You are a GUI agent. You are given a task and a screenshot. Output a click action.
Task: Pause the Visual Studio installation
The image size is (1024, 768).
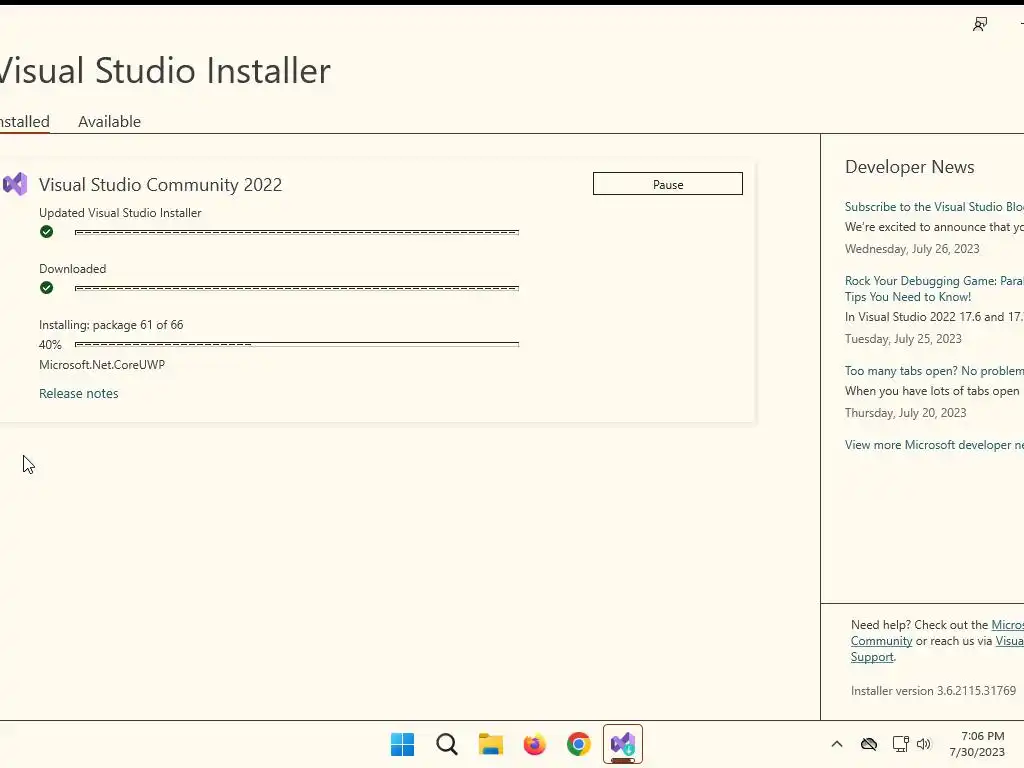(667, 184)
